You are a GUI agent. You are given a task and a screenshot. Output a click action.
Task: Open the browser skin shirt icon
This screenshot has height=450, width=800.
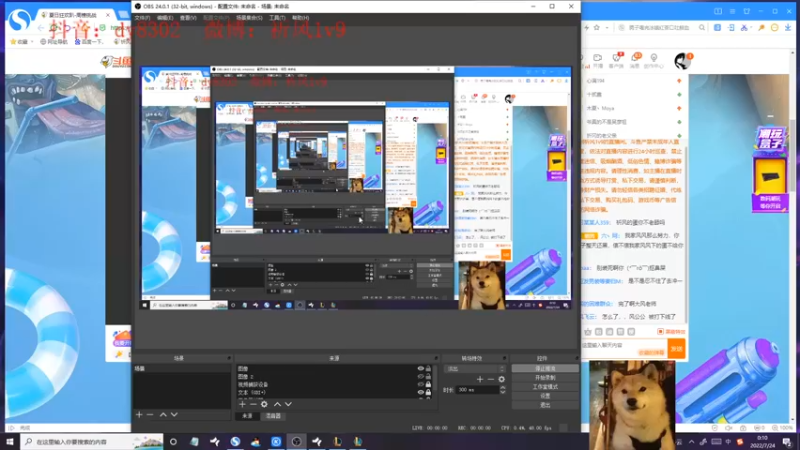tap(746, 11)
